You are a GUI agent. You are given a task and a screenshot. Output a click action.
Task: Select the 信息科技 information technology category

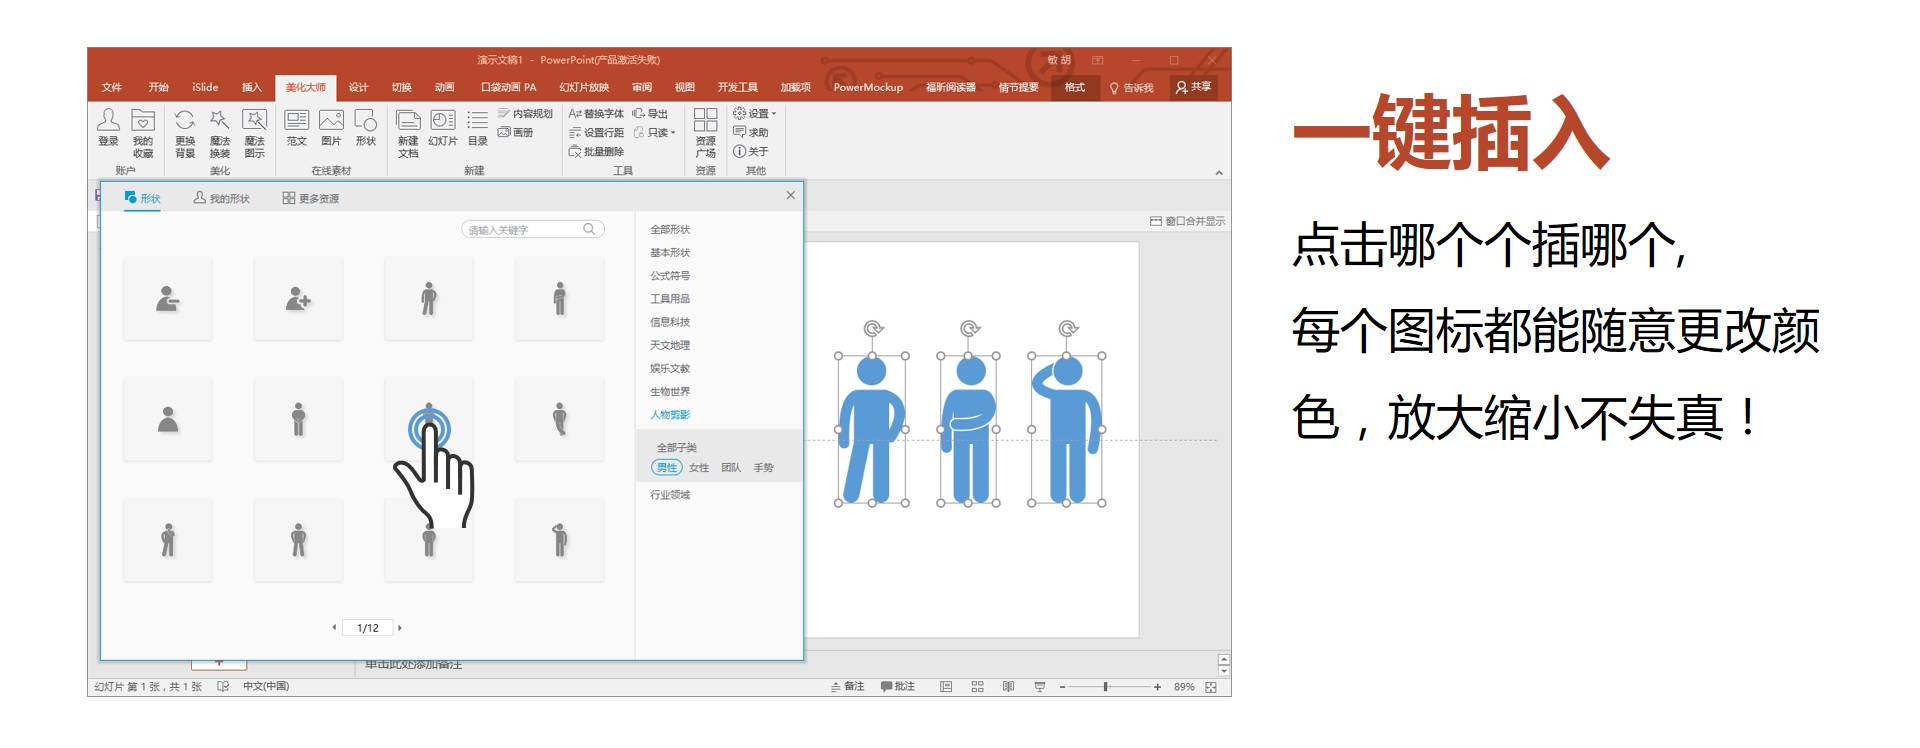670,322
